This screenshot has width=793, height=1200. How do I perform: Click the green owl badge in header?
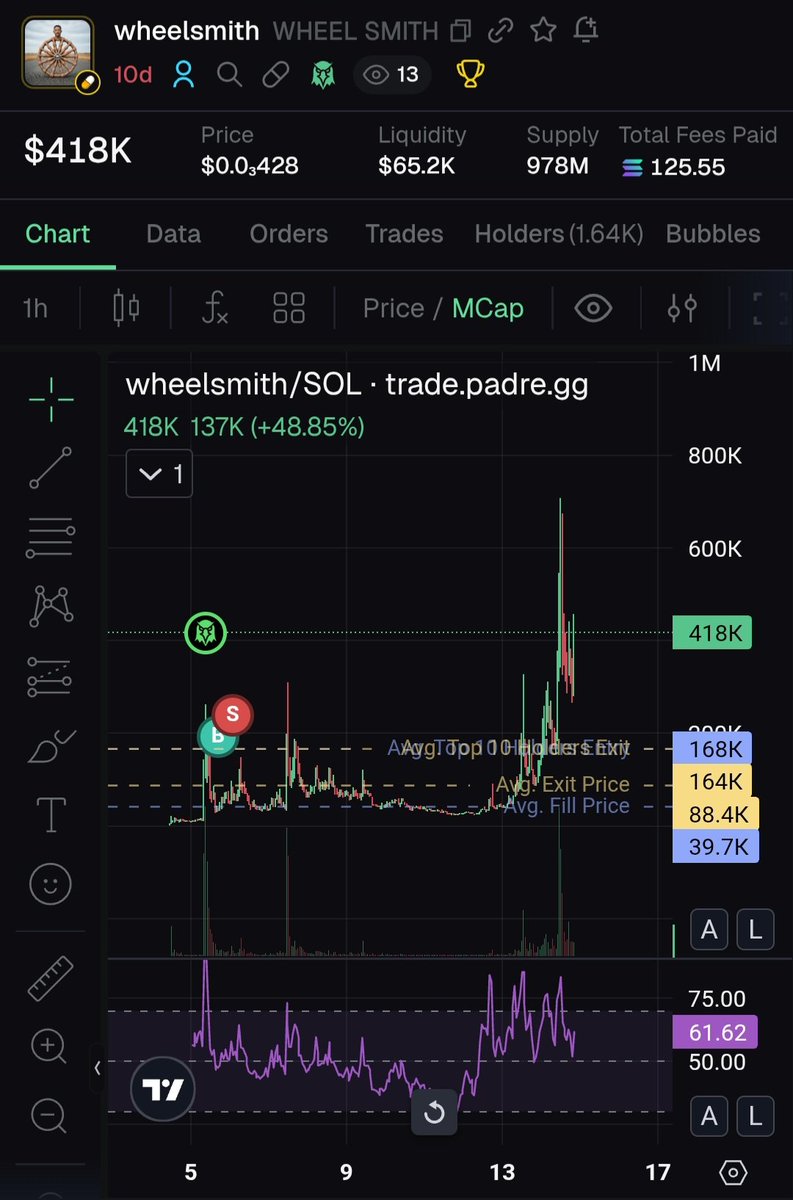coord(323,75)
